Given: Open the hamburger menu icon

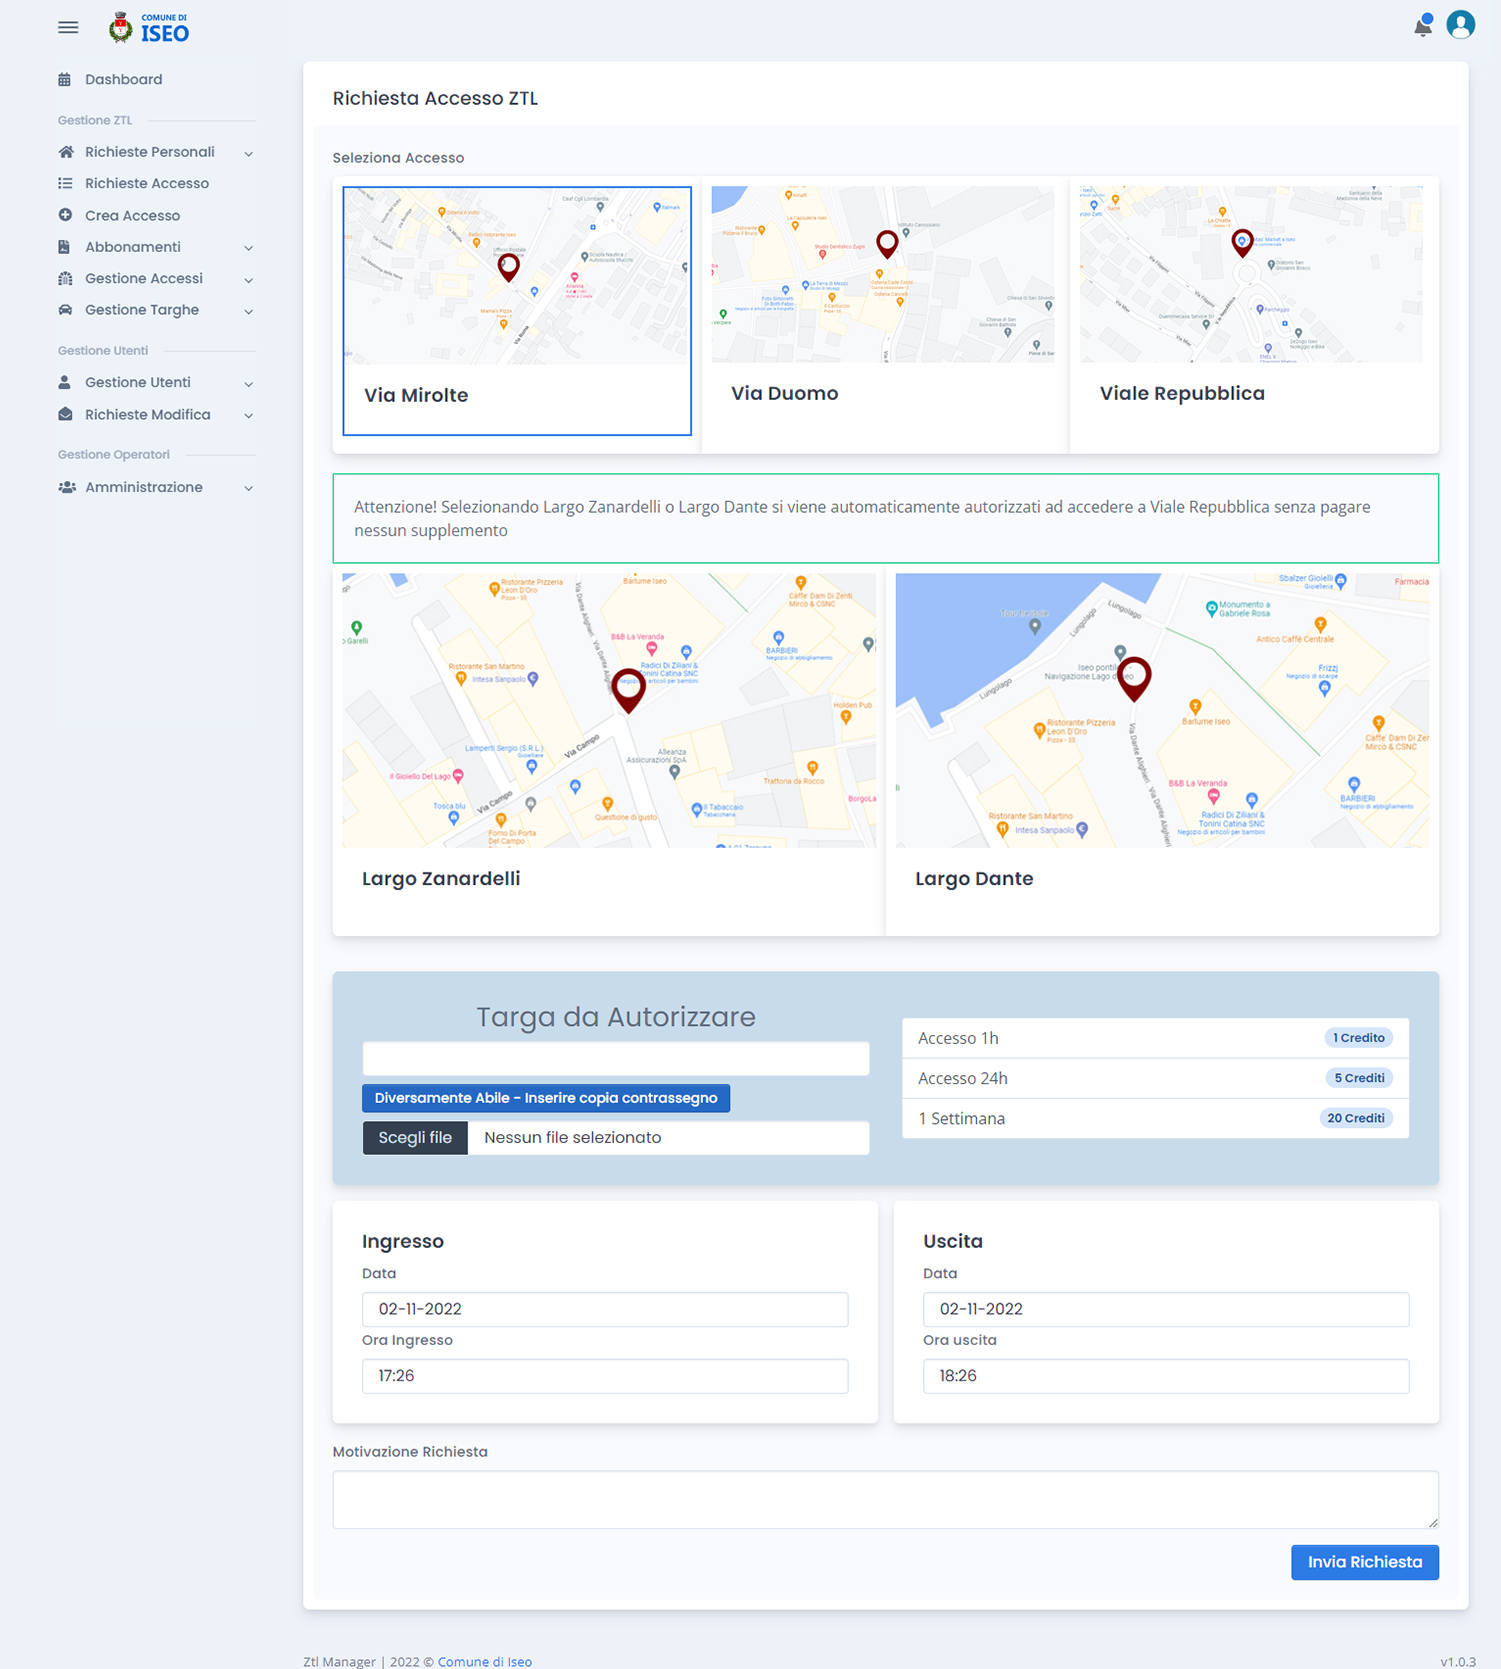Looking at the screenshot, I should click(68, 28).
